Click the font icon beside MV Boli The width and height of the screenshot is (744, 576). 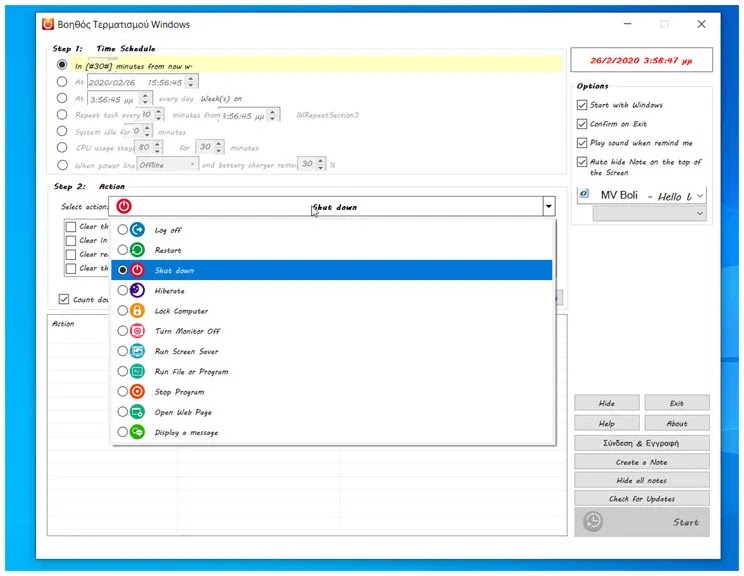[x=585, y=194]
